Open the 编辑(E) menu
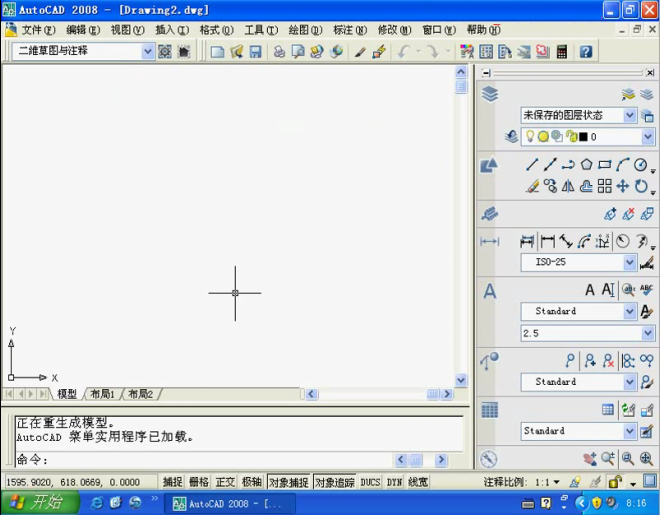This screenshot has height=515, width=660. coord(83,30)
